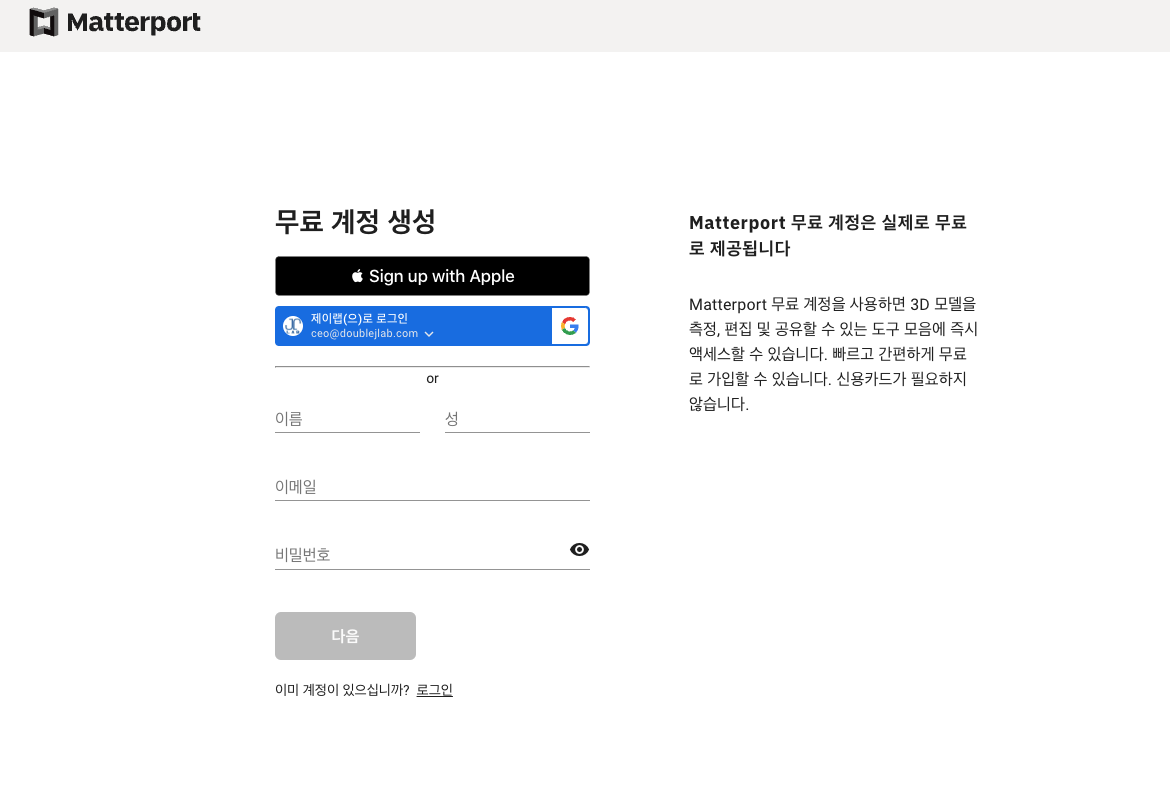Click the 'or' separator text
This screenshot has height=800, width=1170.
432,378
